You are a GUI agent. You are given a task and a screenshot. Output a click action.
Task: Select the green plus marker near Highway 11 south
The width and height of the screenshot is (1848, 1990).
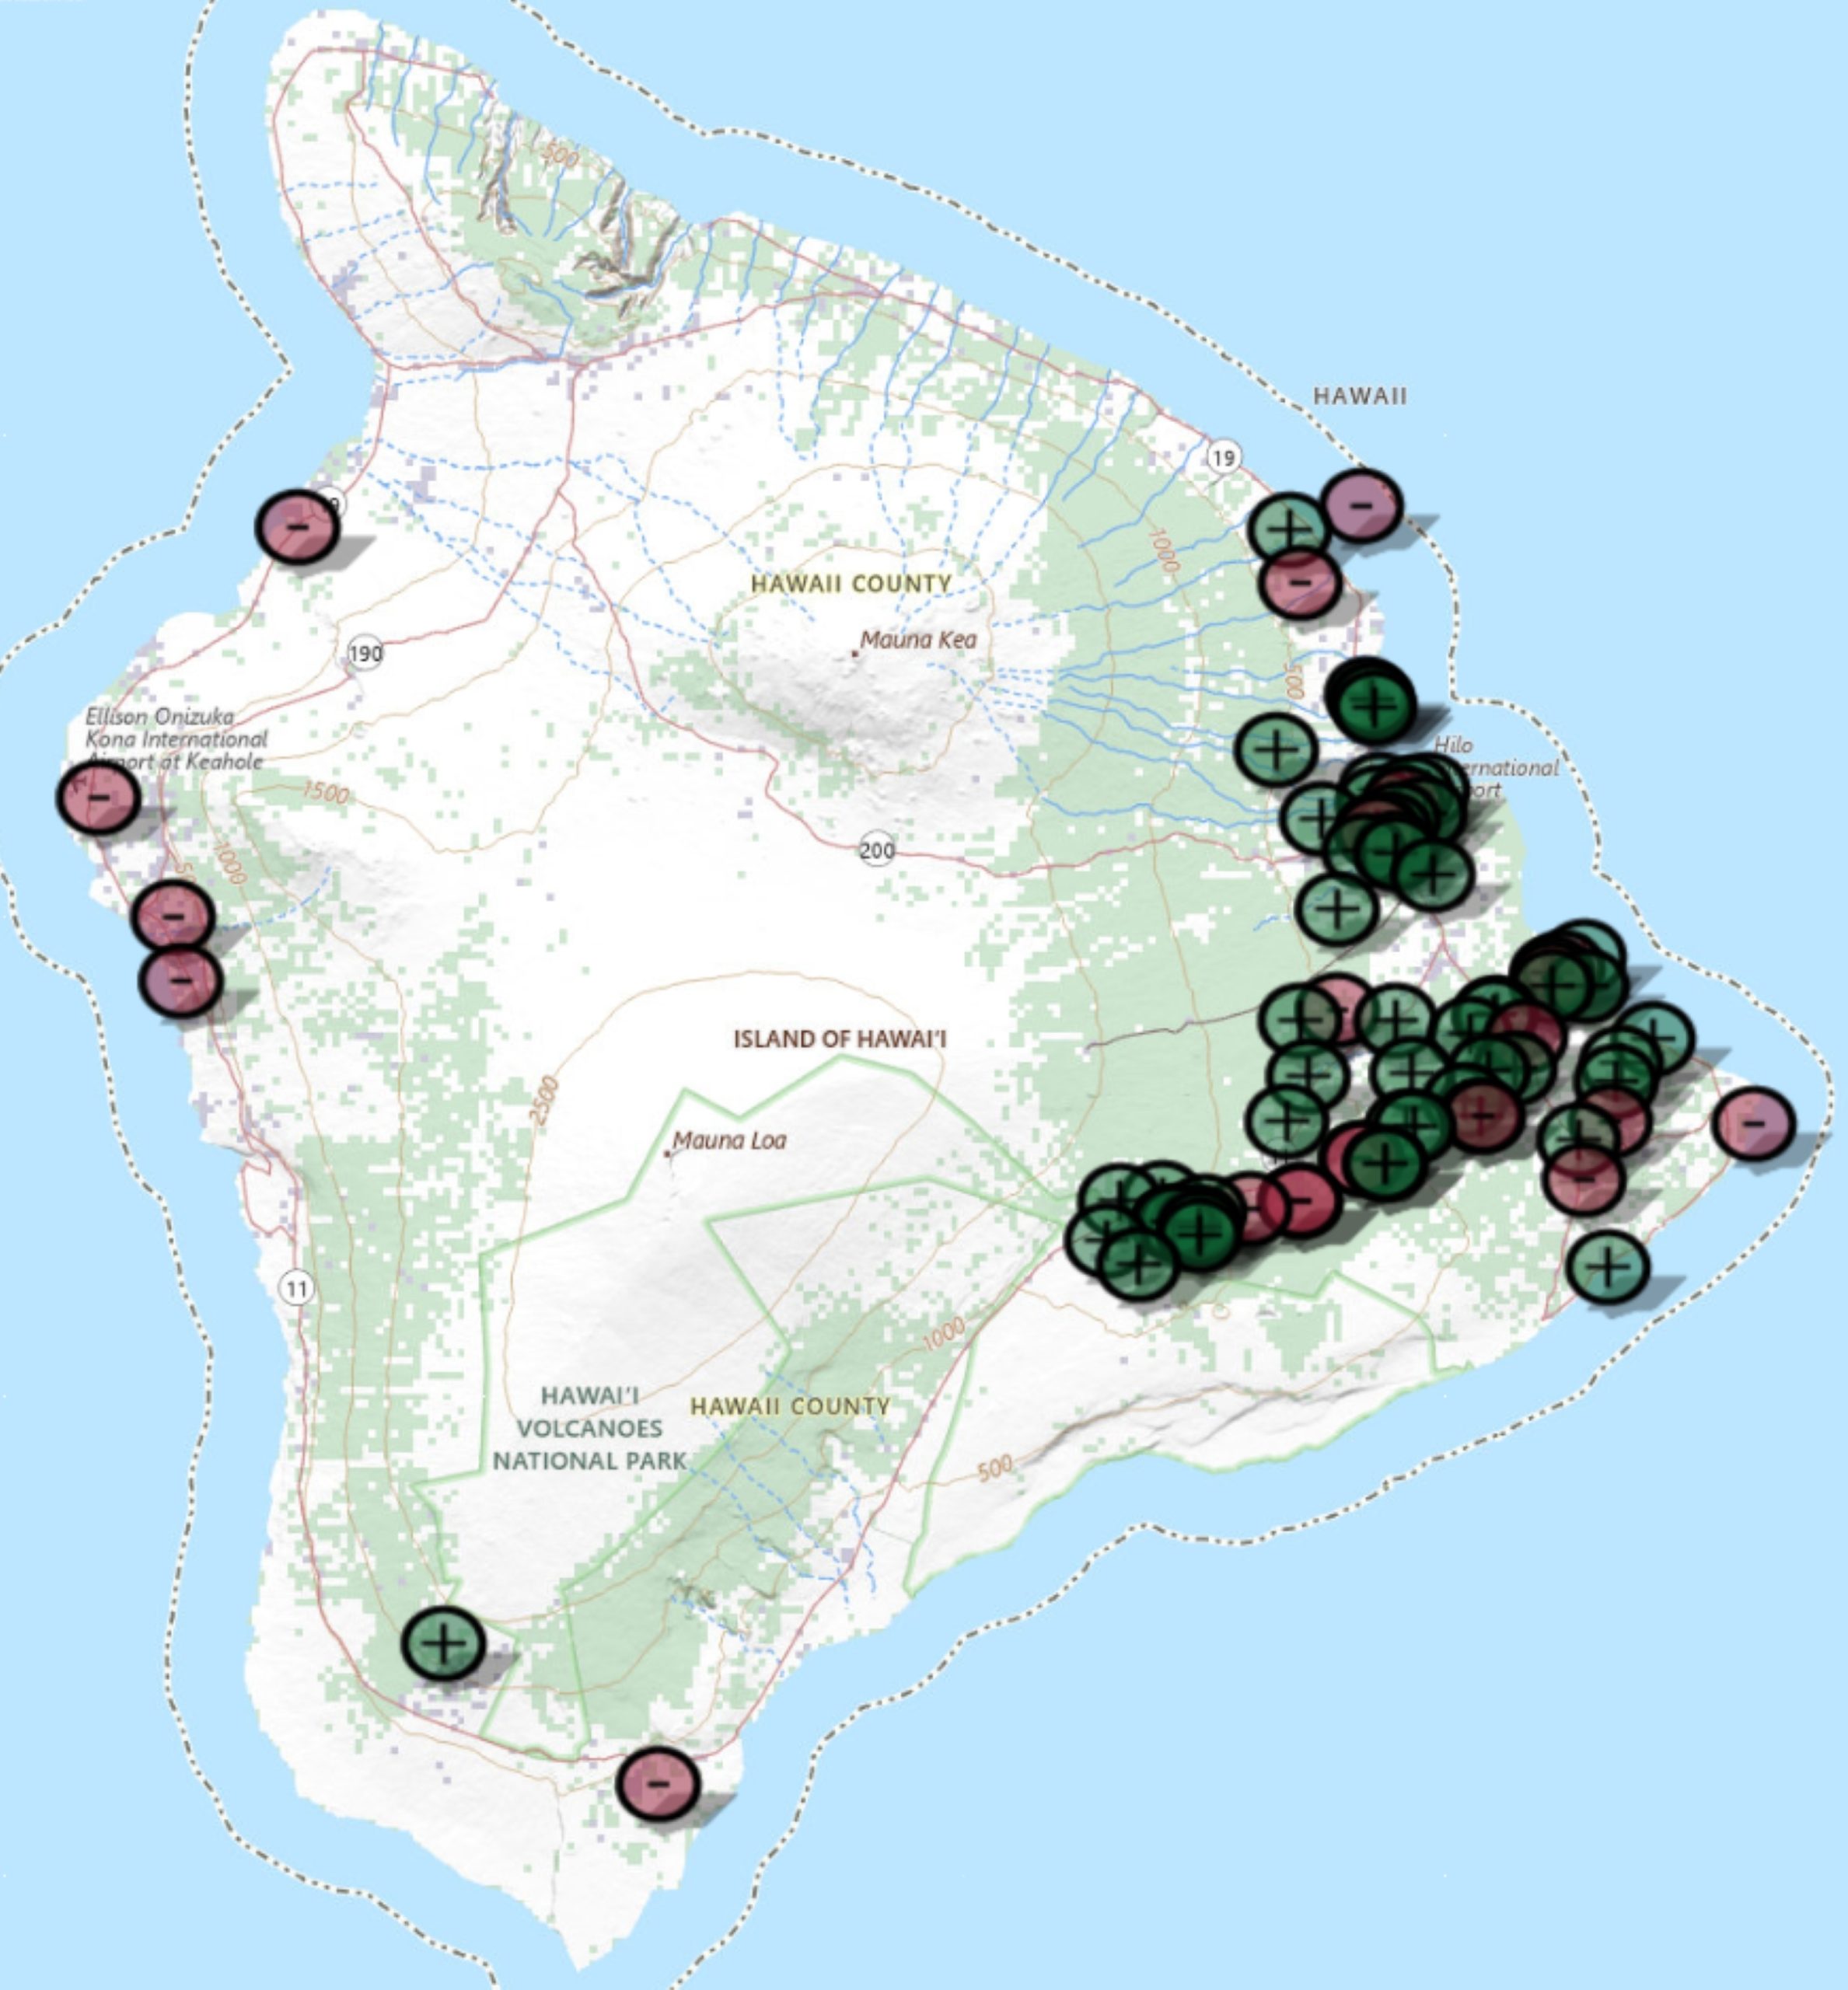click(443, 1642)
